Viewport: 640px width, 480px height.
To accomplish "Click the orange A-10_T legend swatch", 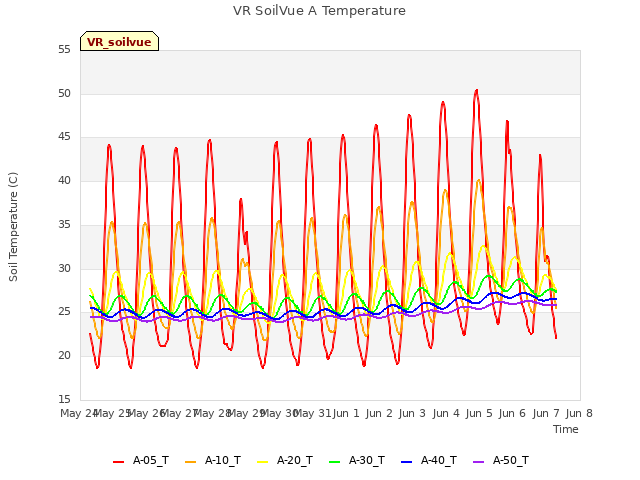I will (x=190, y=462).
